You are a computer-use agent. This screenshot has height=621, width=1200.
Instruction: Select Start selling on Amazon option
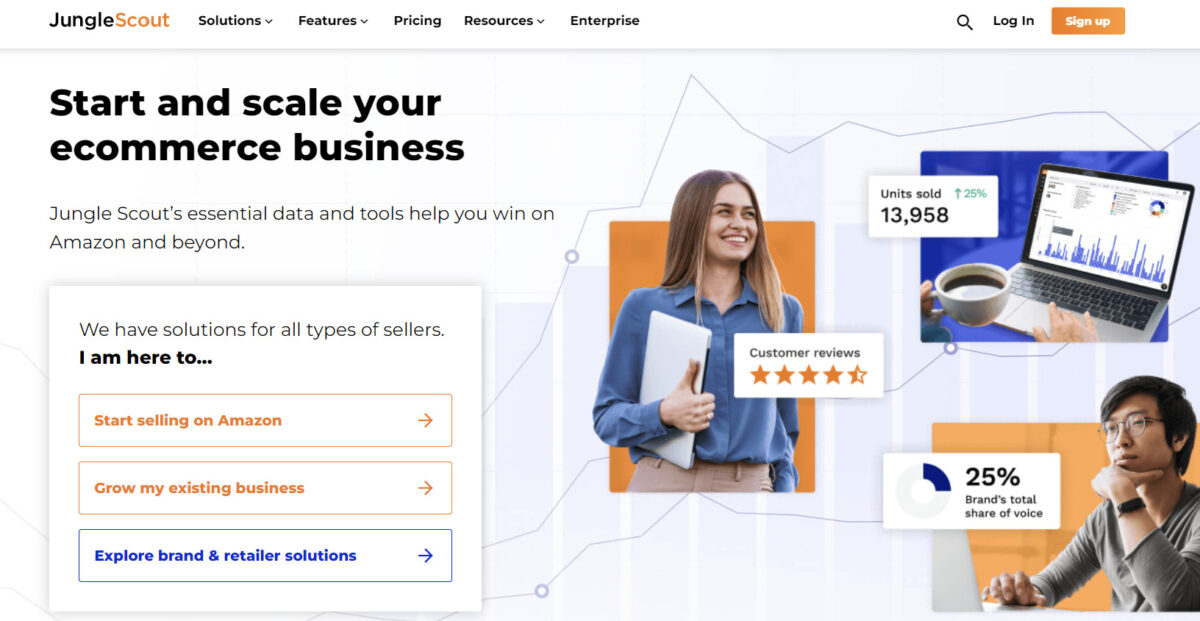click(x=265, y=420)
